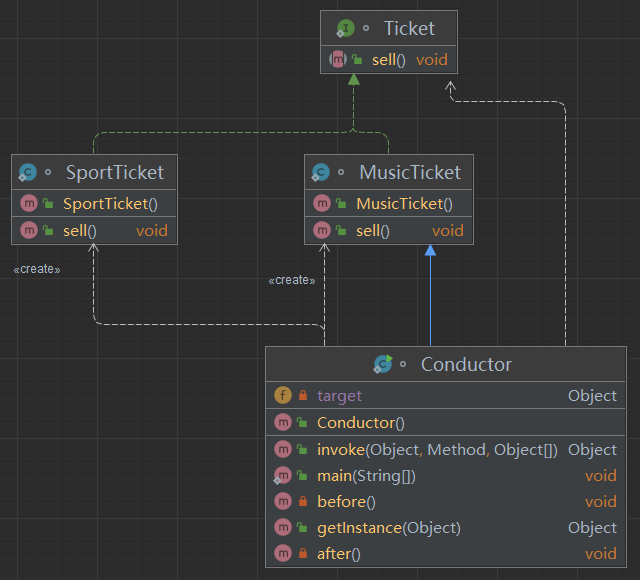Select the sell() method text in Ticket
Image resolution: width=640 pixels, height=580 pixels.
pyautogui.click(x=389, y=60)
